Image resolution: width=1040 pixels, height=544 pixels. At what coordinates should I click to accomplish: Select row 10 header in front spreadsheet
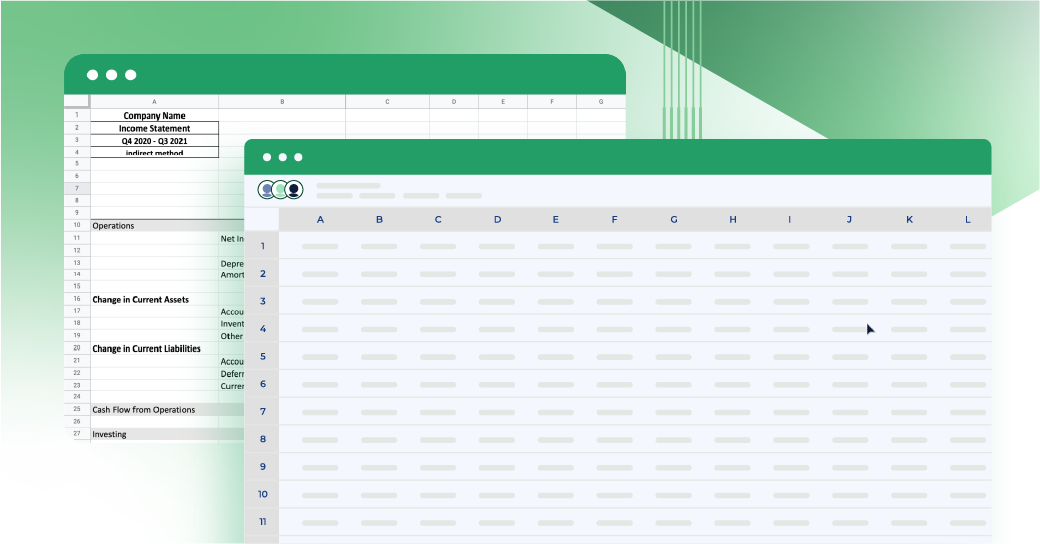click(263, 494)
